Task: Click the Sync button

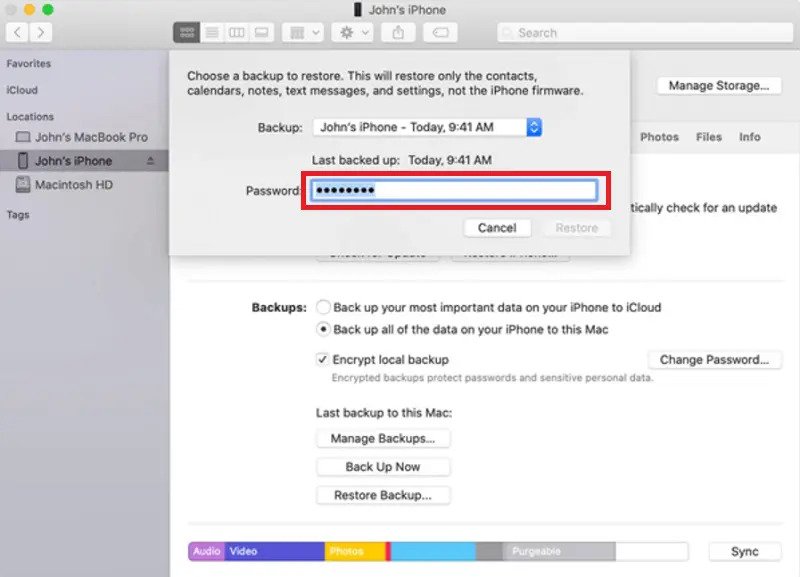Action: point(744,551)
